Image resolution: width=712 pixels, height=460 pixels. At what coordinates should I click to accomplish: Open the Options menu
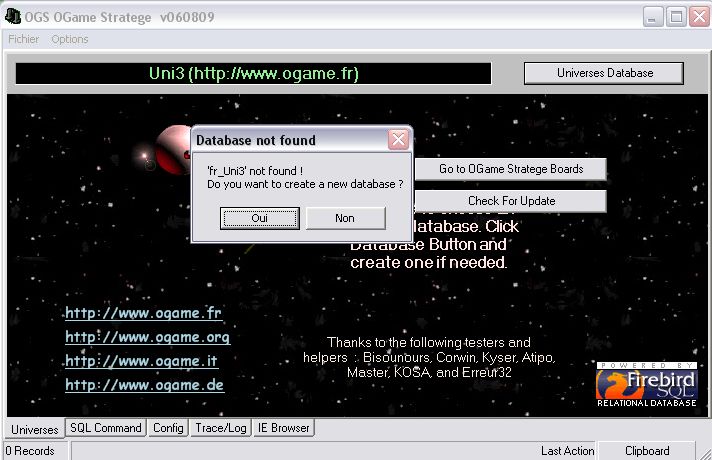tap(70, 39)
